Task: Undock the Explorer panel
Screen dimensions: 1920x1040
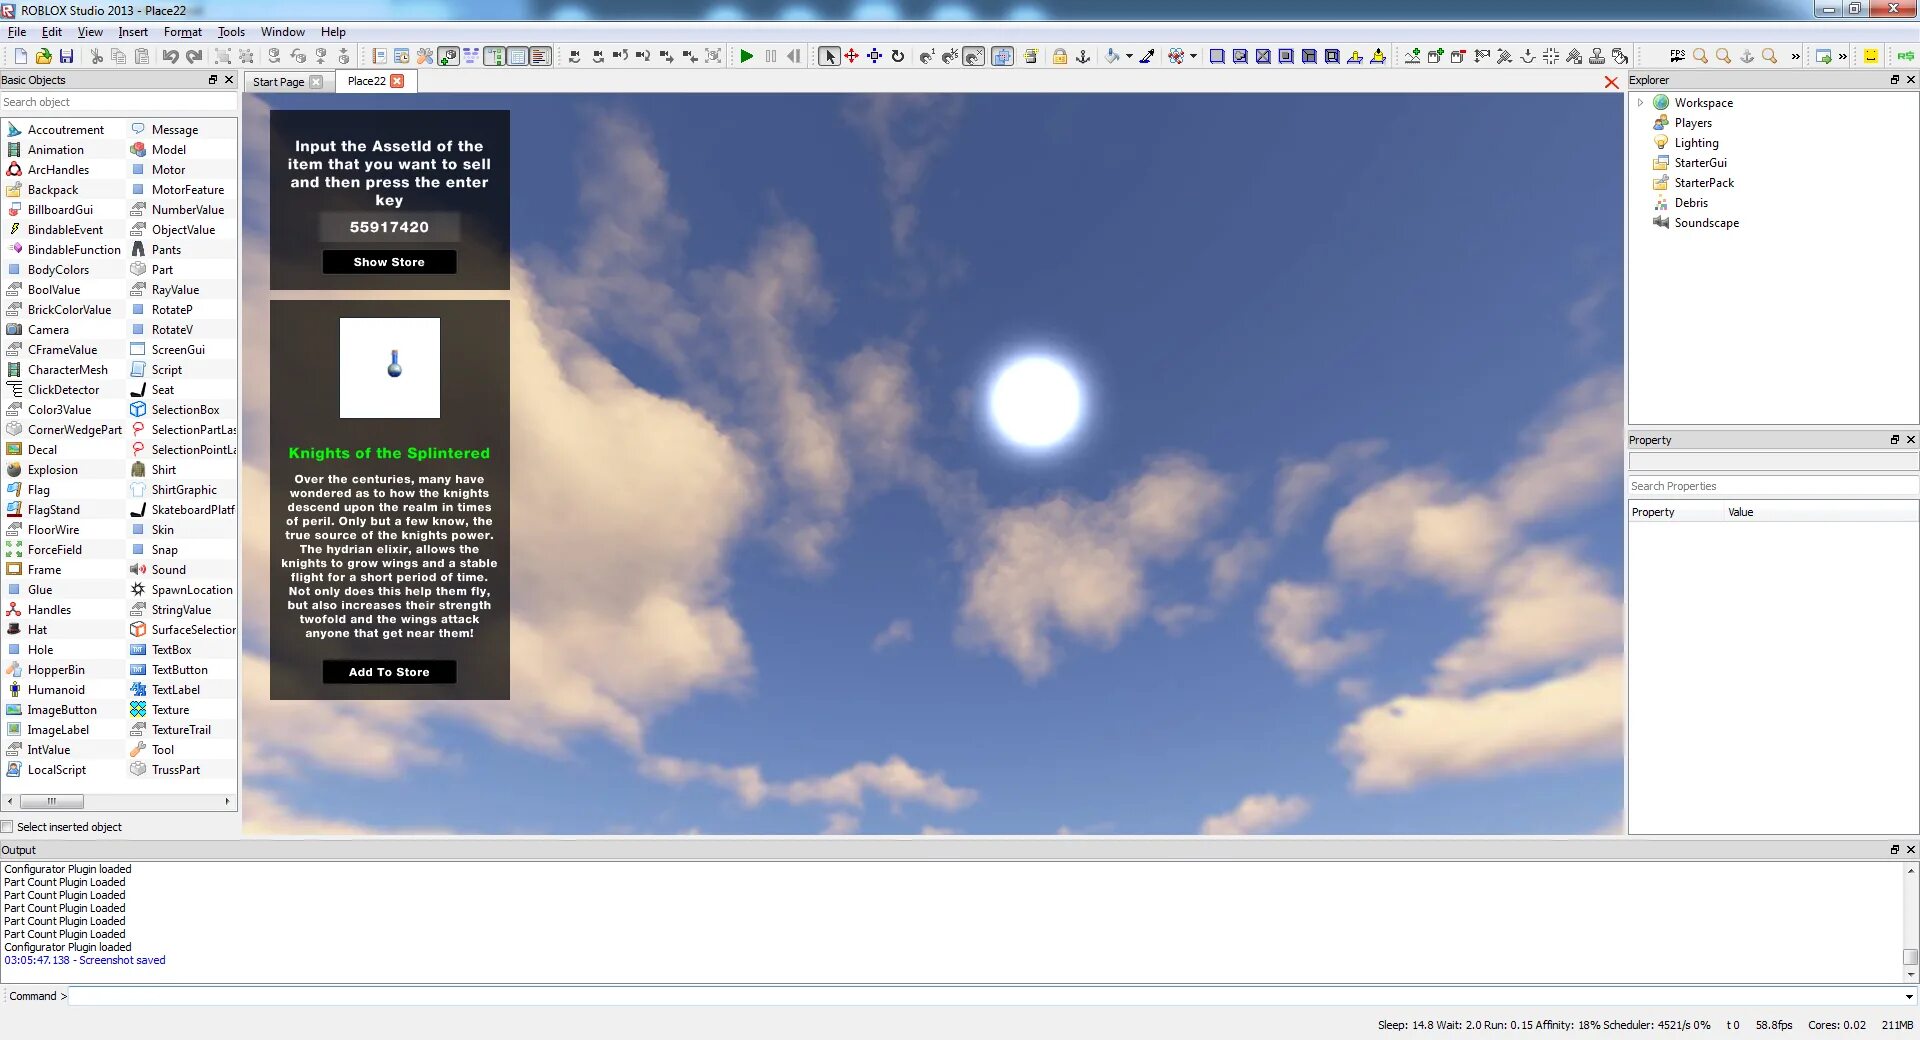Action: tap(1894, 80)
